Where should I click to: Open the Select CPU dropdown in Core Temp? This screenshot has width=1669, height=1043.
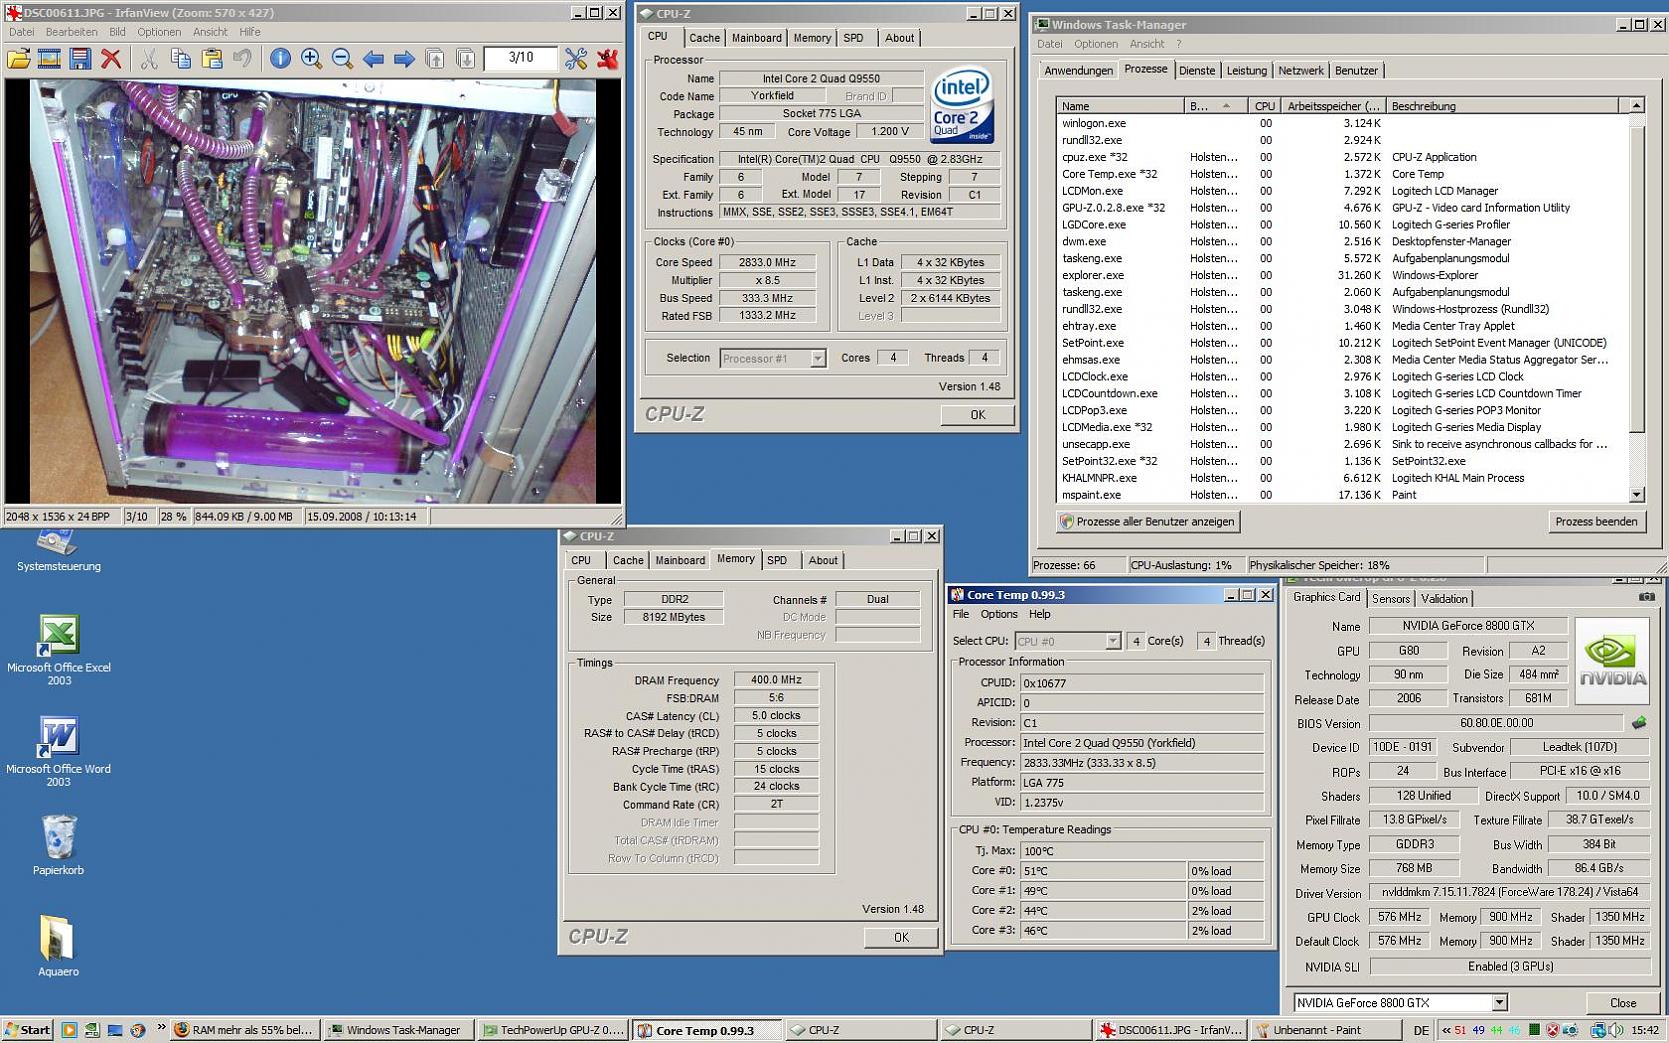pos(1112,641)
